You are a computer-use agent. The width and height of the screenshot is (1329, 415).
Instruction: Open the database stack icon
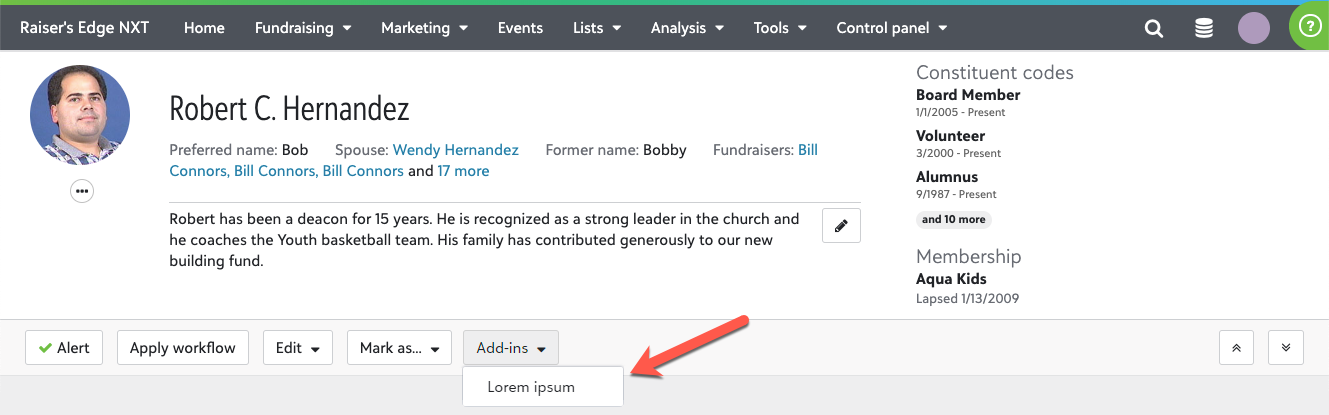click(1204, 29)
